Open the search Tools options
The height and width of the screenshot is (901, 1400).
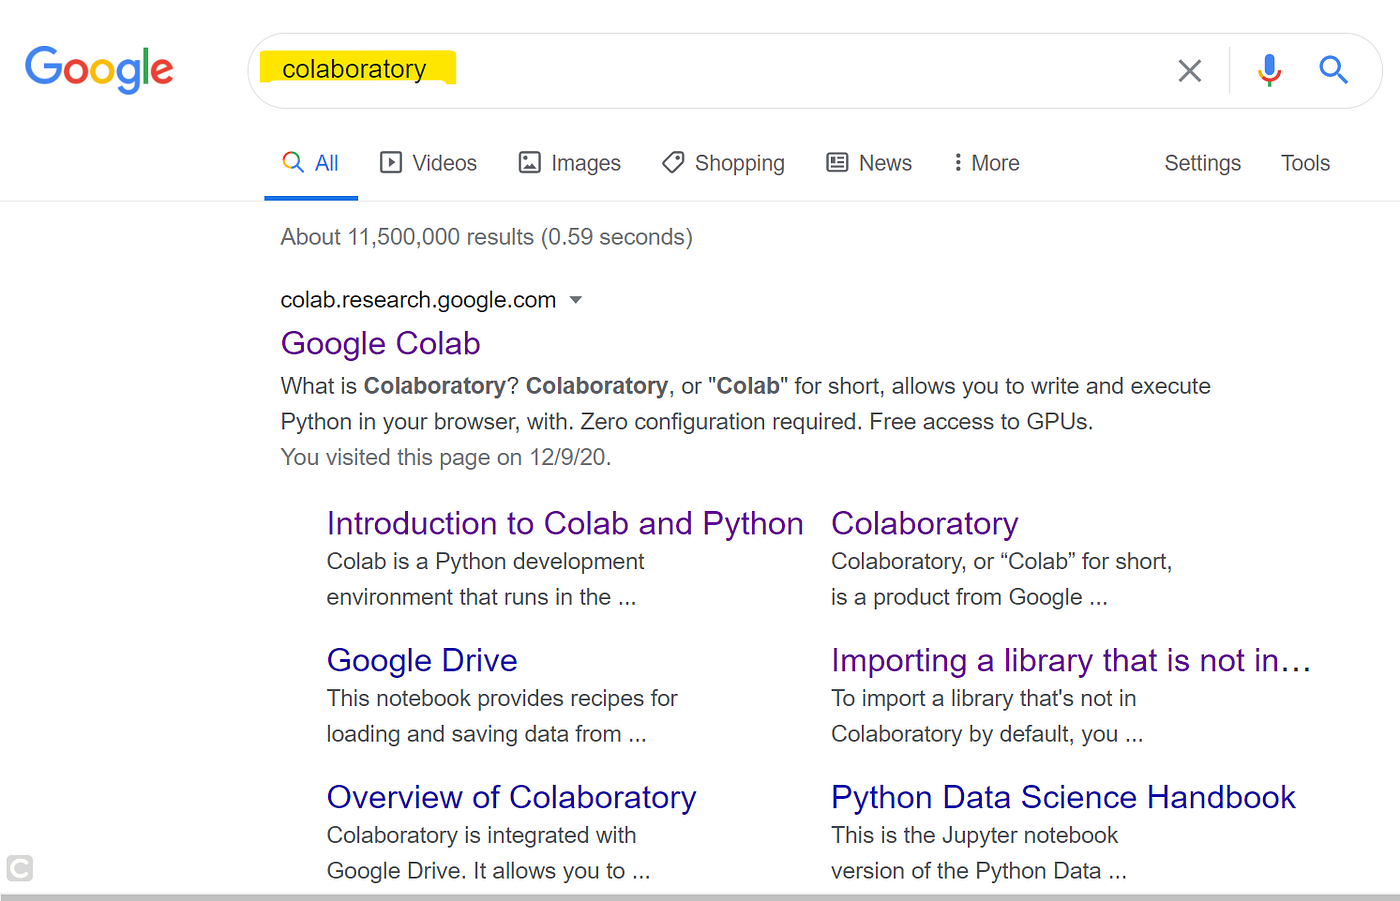click(1305, 163)
